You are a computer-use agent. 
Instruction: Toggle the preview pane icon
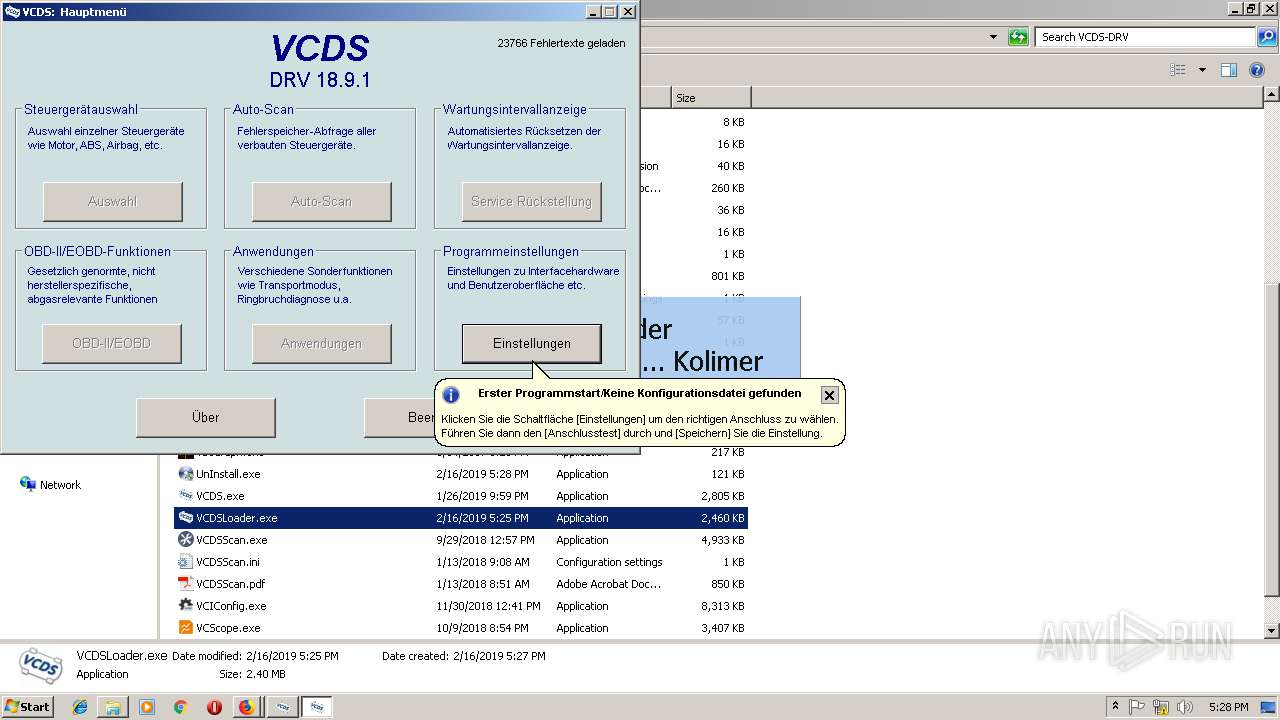point(1229,70)
